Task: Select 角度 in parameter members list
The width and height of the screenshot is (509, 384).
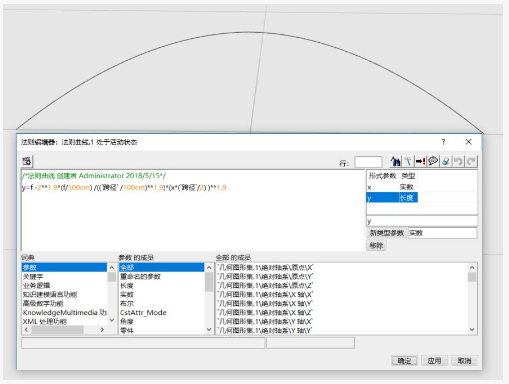Action: click(x=127, y=322)
